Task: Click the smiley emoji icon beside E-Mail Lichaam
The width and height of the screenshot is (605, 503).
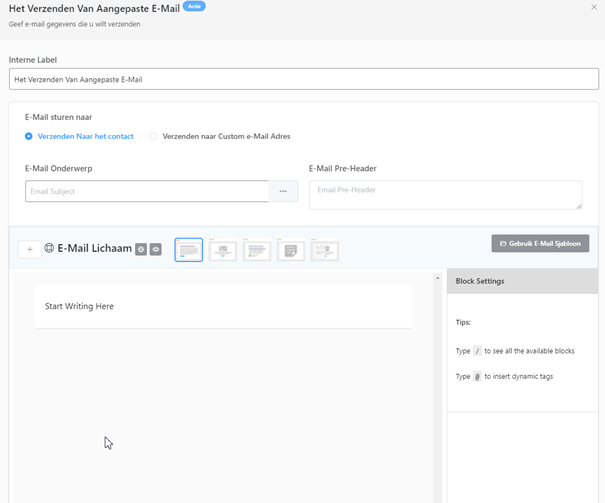Action: coord(49,248)
